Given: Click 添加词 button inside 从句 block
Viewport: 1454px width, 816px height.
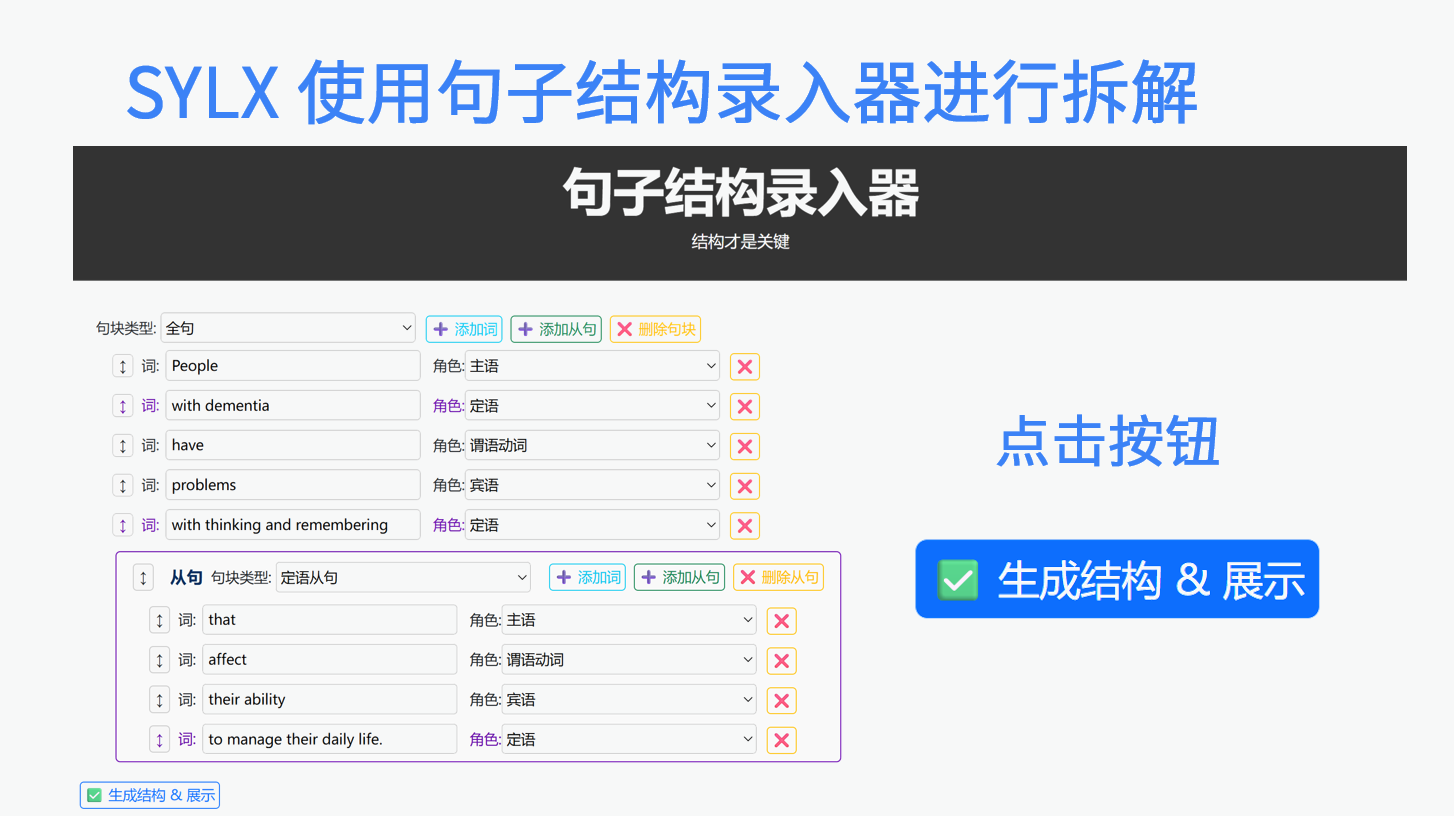Looking at the screenshot, I should click(x=587, y=577).
